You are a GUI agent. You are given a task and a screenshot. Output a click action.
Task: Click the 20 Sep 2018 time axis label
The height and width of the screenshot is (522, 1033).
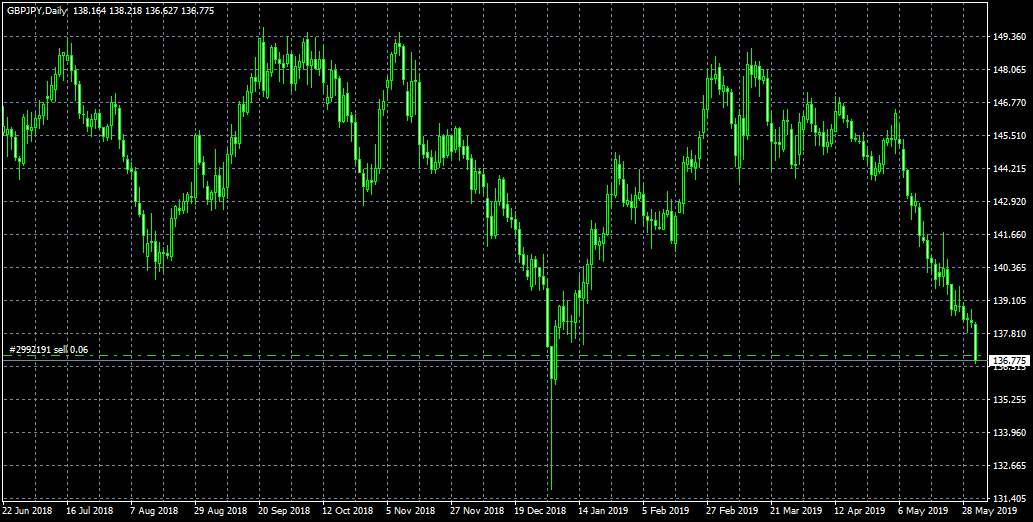pyautogui.click(x=283, y=510)
